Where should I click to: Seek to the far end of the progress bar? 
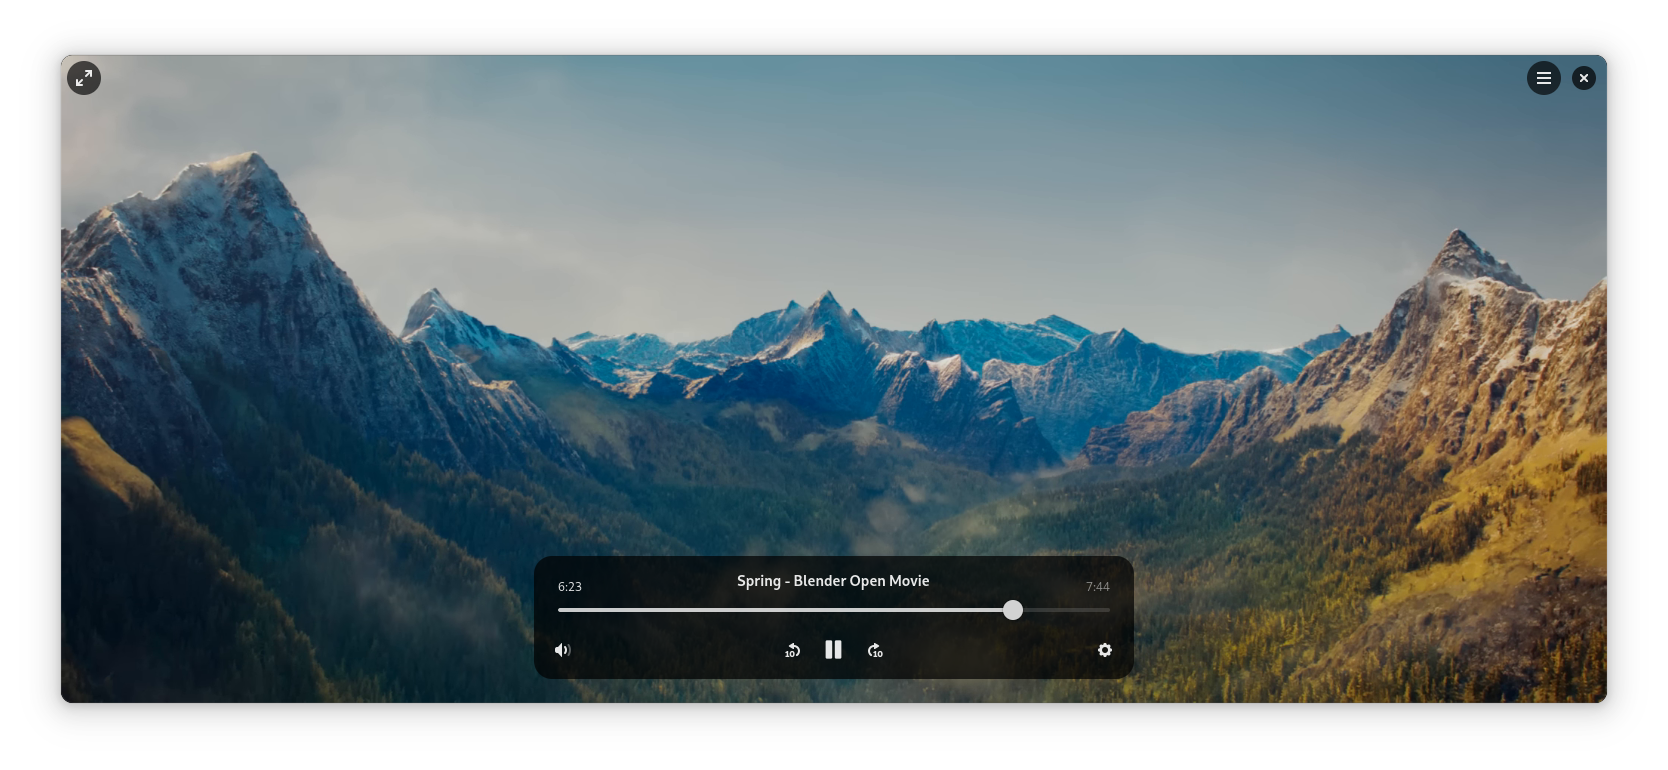1108,610
